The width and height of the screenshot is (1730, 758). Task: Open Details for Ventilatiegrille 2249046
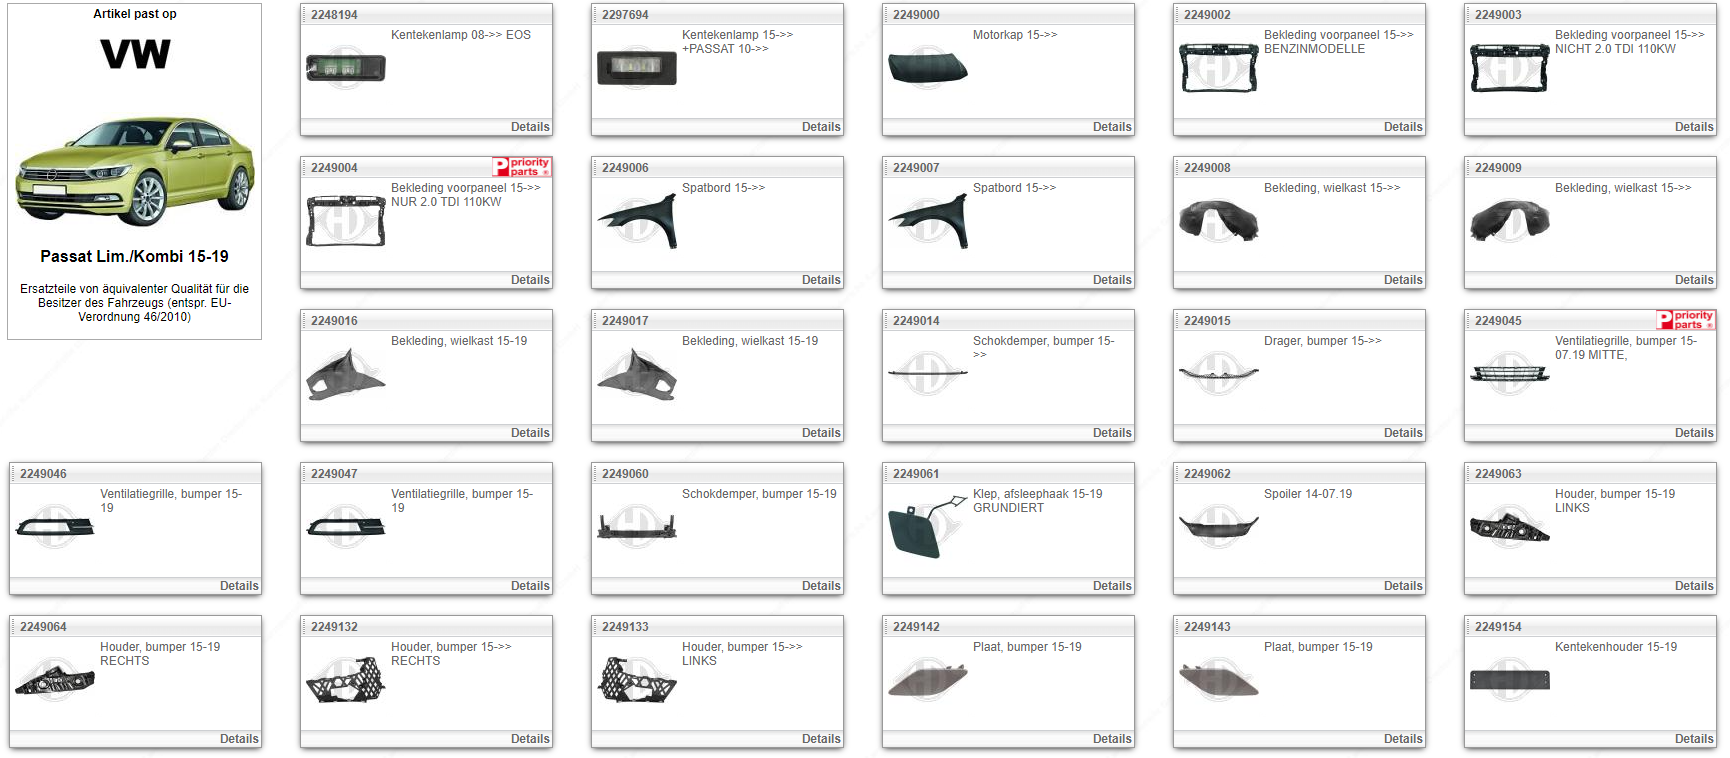pos(238,586)
